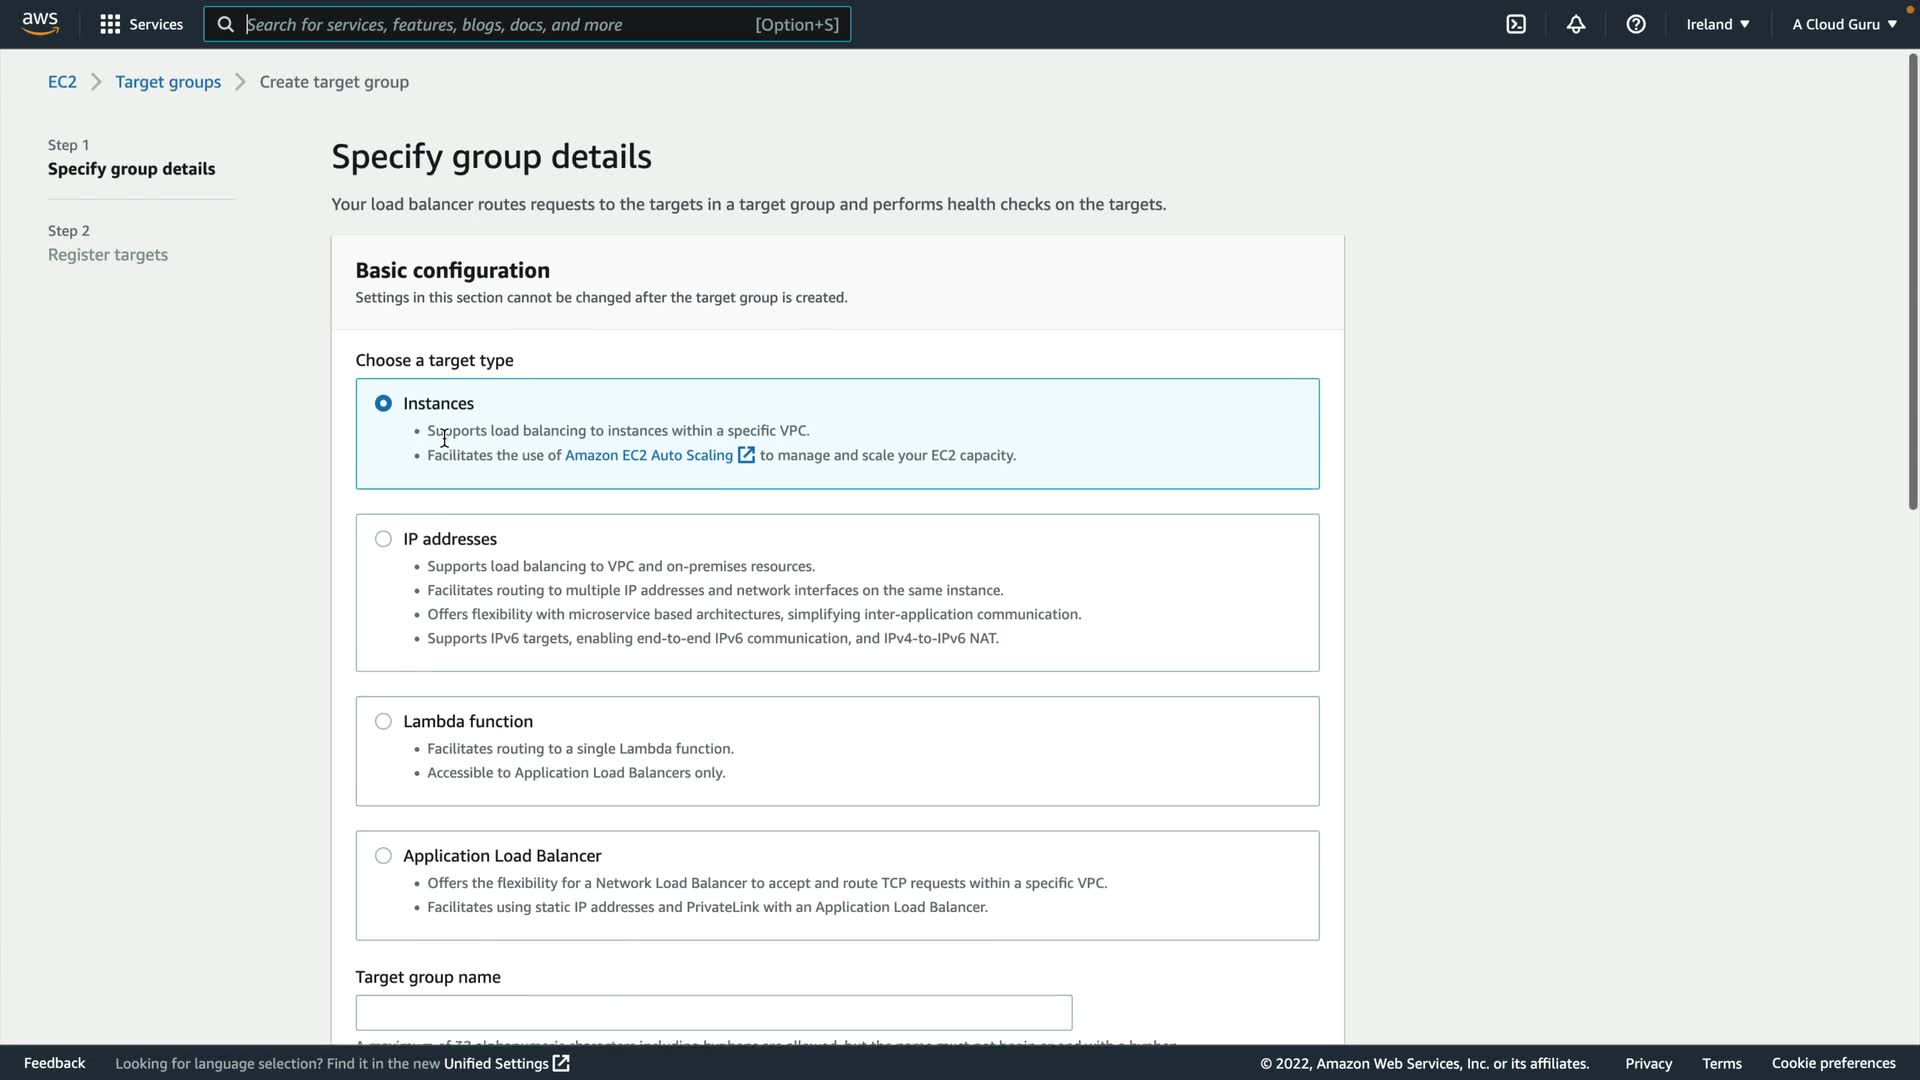Open the help question mark icon
The image size is (1920, 1080).
coord(1636,24)
